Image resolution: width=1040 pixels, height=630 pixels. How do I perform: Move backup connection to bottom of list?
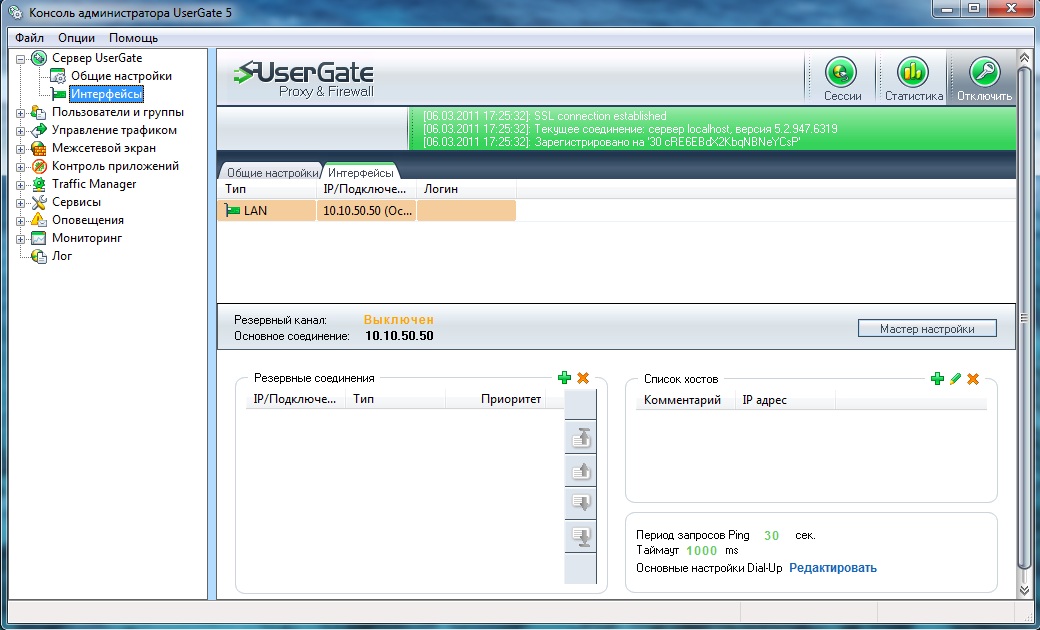(581, 536)
